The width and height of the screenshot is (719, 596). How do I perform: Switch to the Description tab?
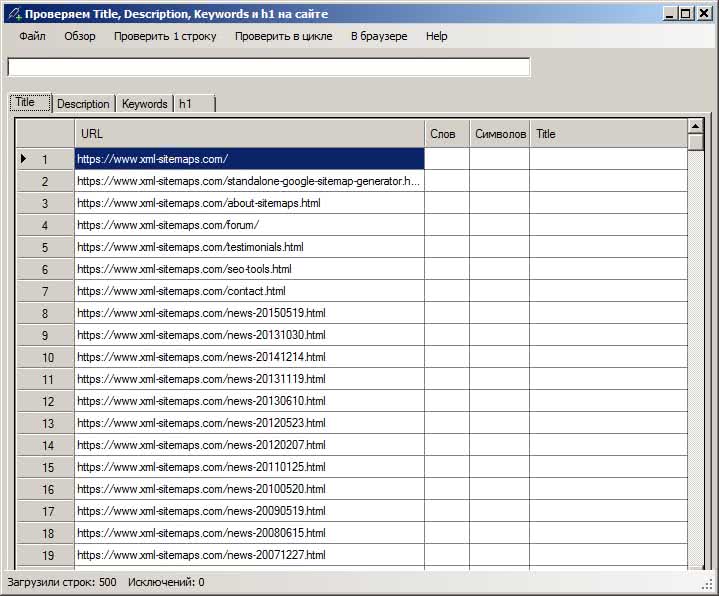click(x=83, y=104)
